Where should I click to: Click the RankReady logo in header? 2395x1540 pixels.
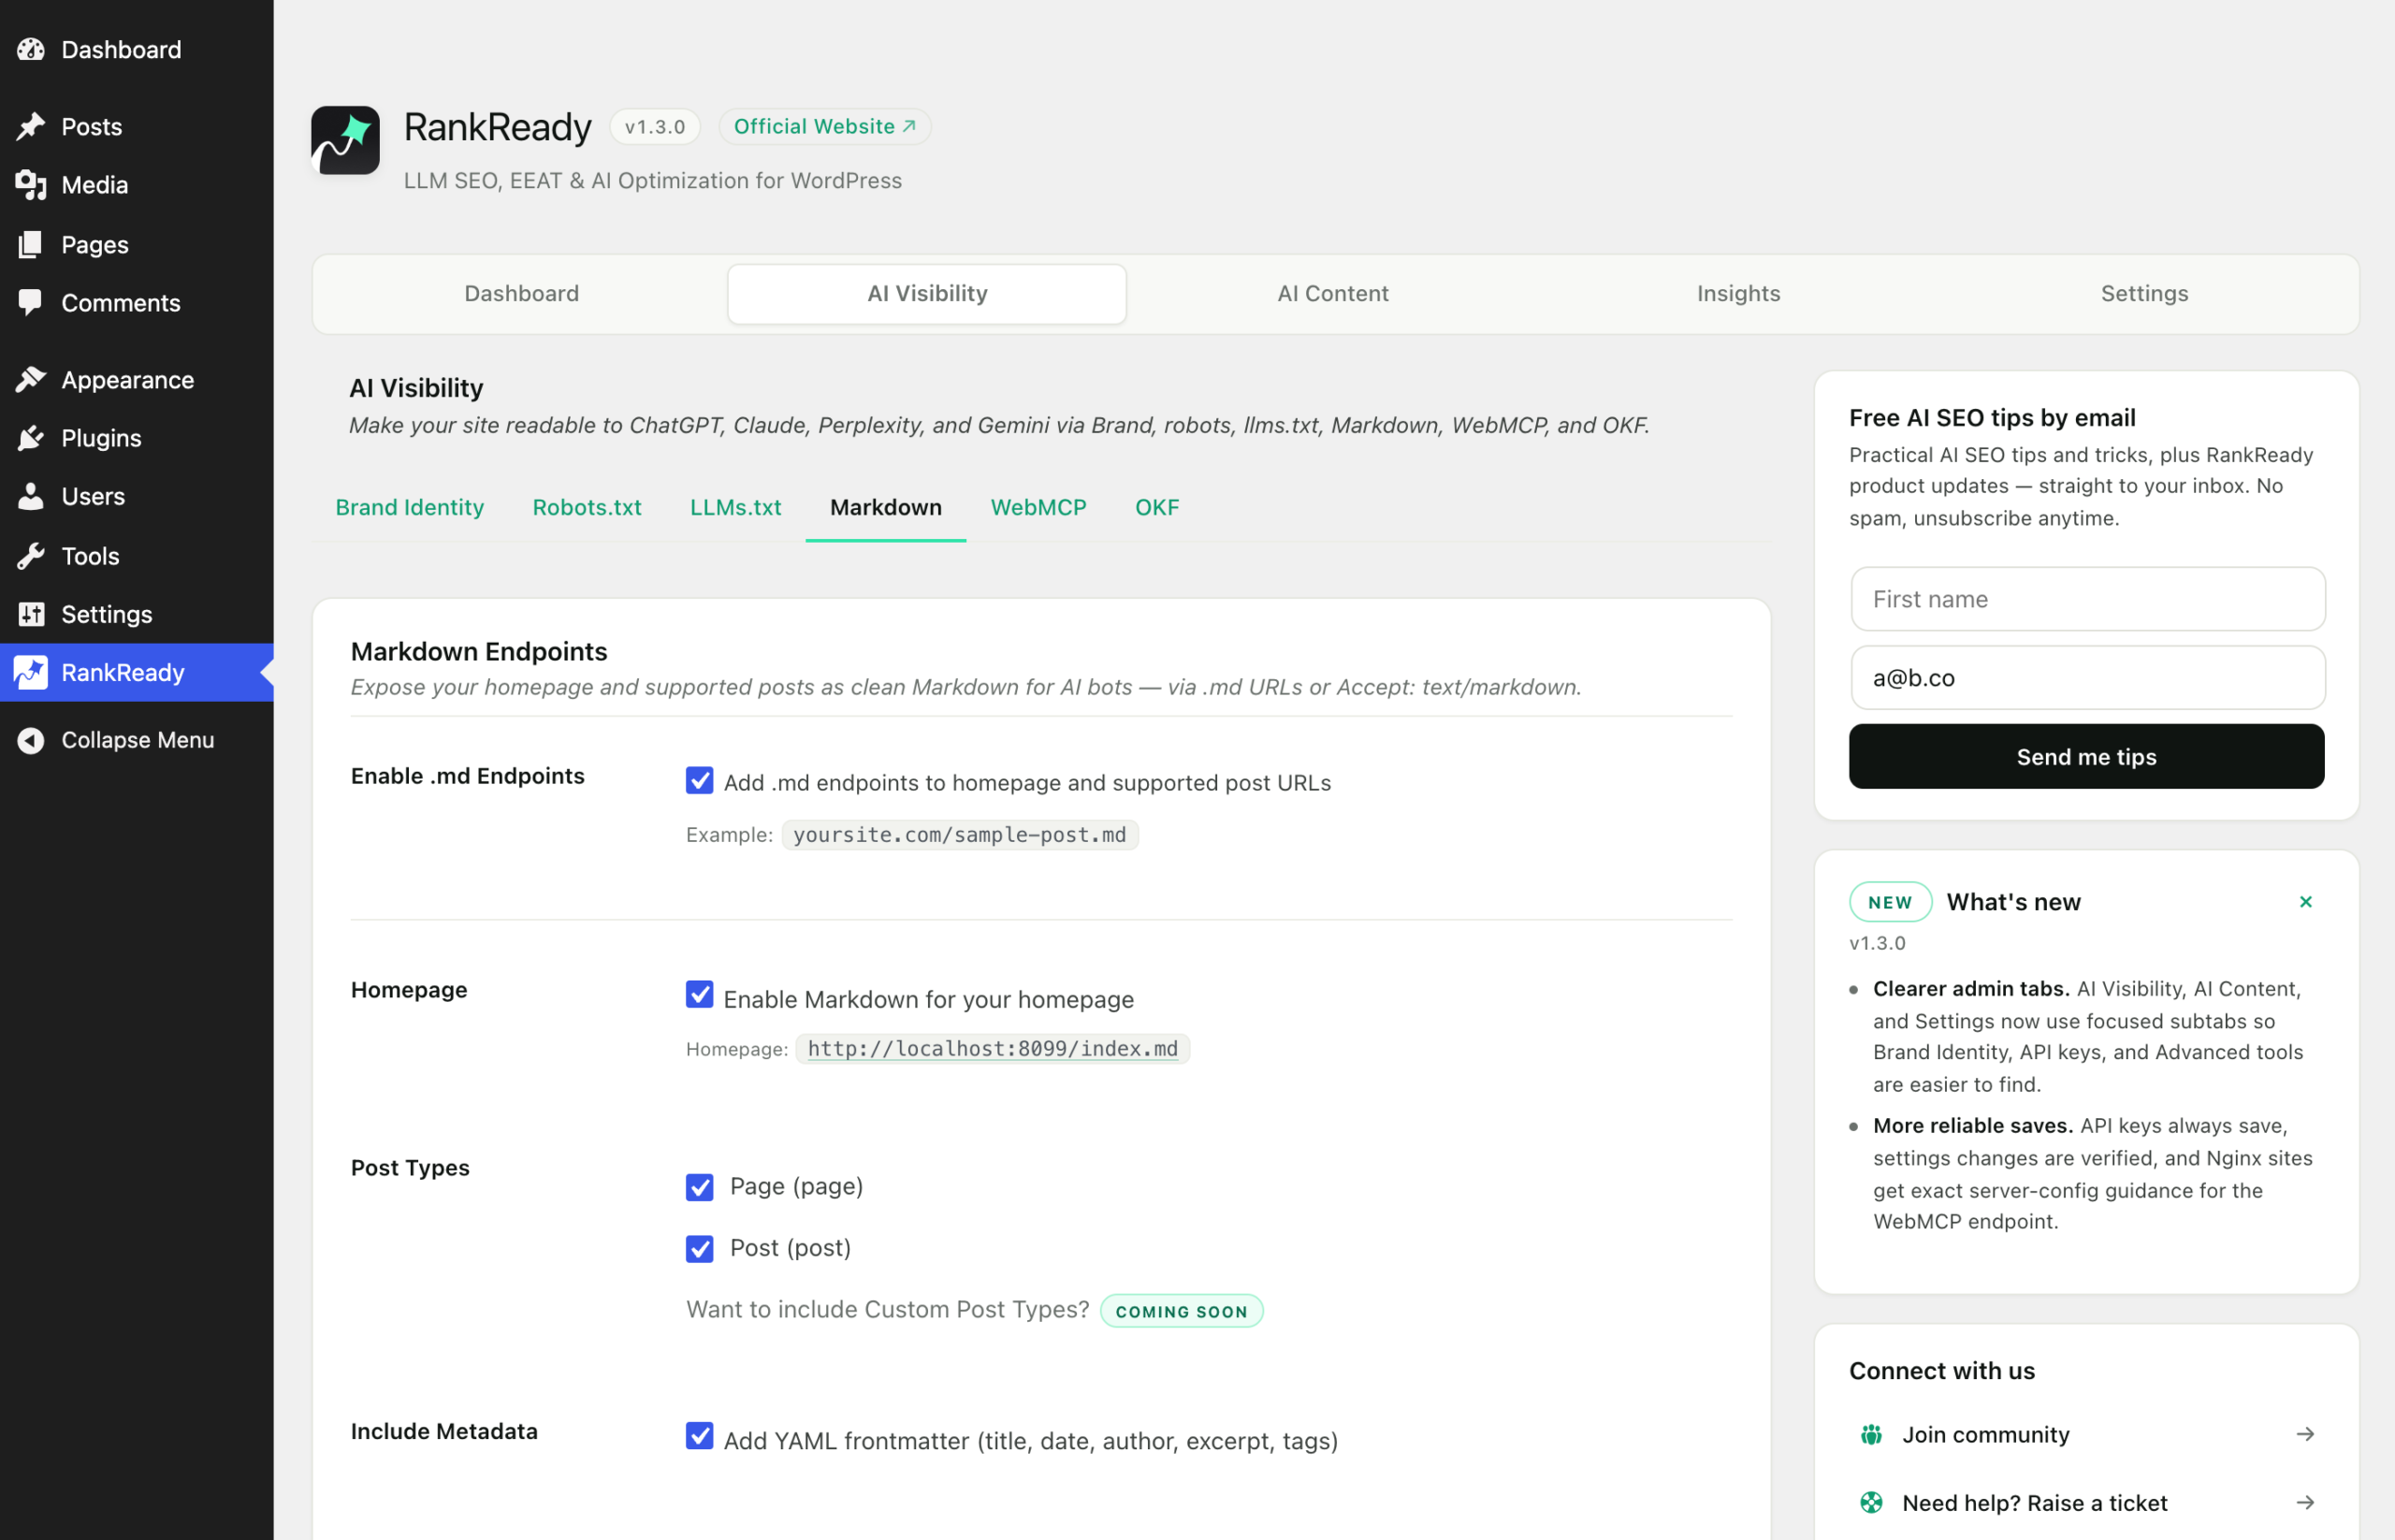[345, 140]
